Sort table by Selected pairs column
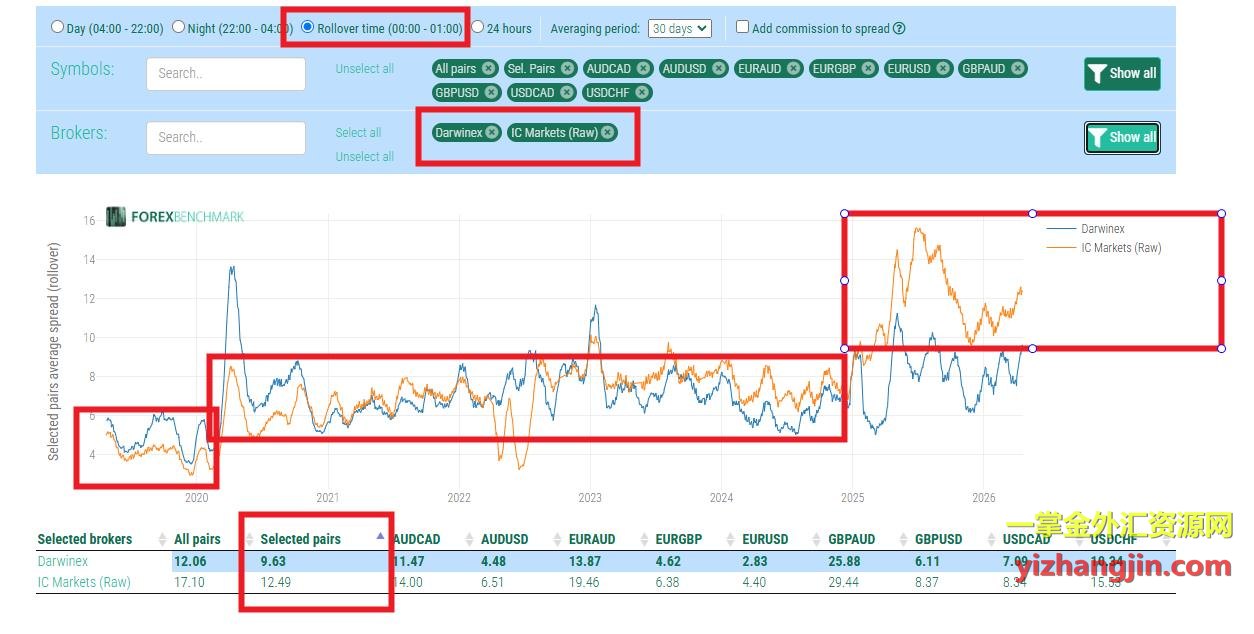 tap(300, 539)
